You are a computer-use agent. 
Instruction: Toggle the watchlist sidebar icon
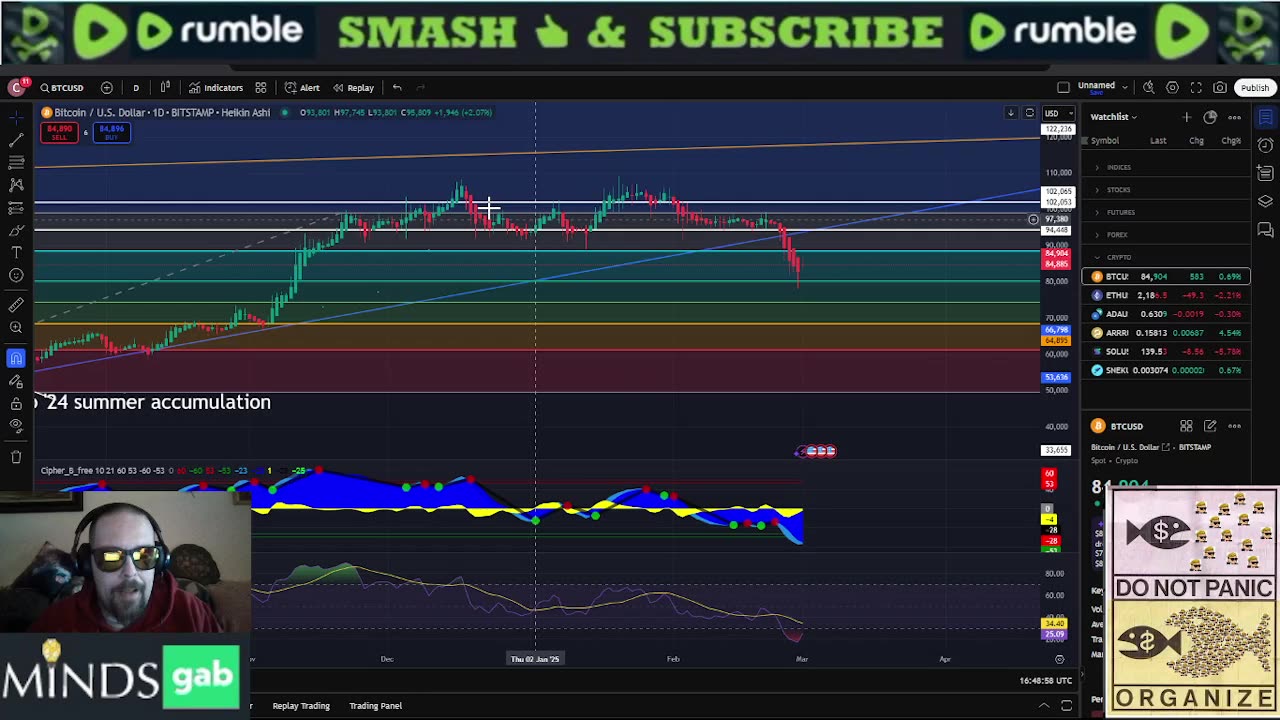point(1265,117)
